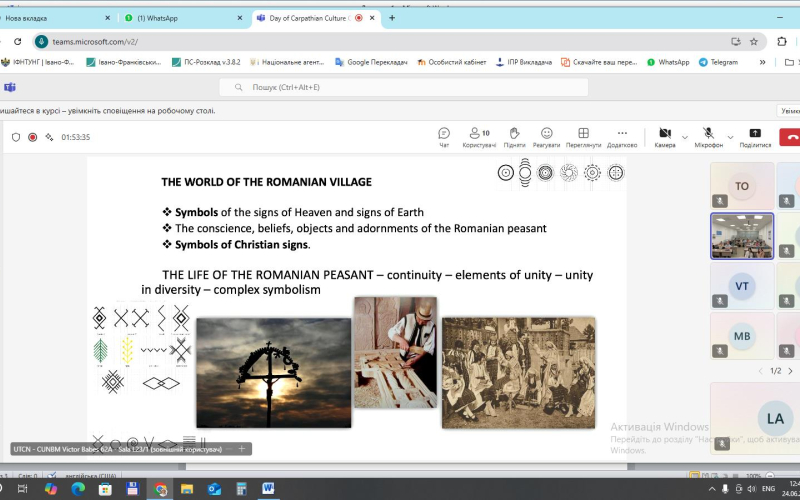Select the MB participant tile
The height and width of the screenshot is (500, 800).
[x=742, y=336]
